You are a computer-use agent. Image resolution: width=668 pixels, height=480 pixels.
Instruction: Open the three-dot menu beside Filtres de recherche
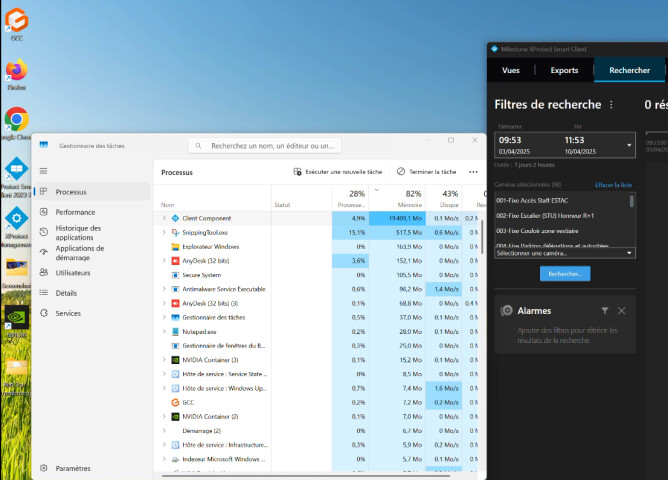tap(611, 105)
